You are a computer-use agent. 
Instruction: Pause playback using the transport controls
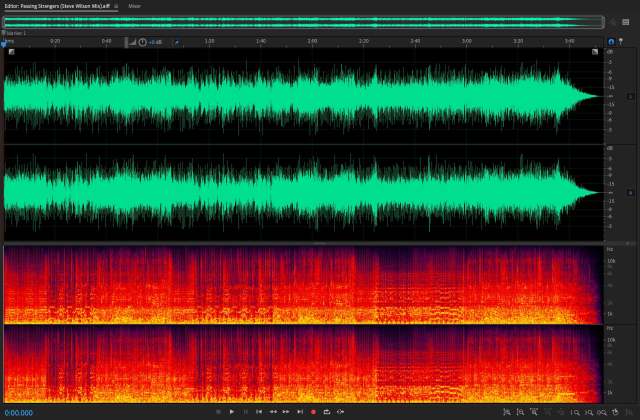tap(245, 412)
